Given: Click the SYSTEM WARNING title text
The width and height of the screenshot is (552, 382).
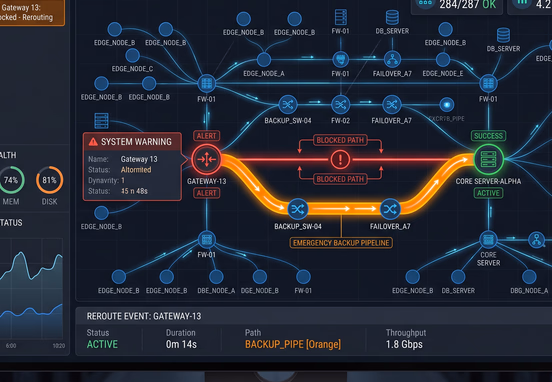Looking at the screenshot, I should click(x=136, y=142).
